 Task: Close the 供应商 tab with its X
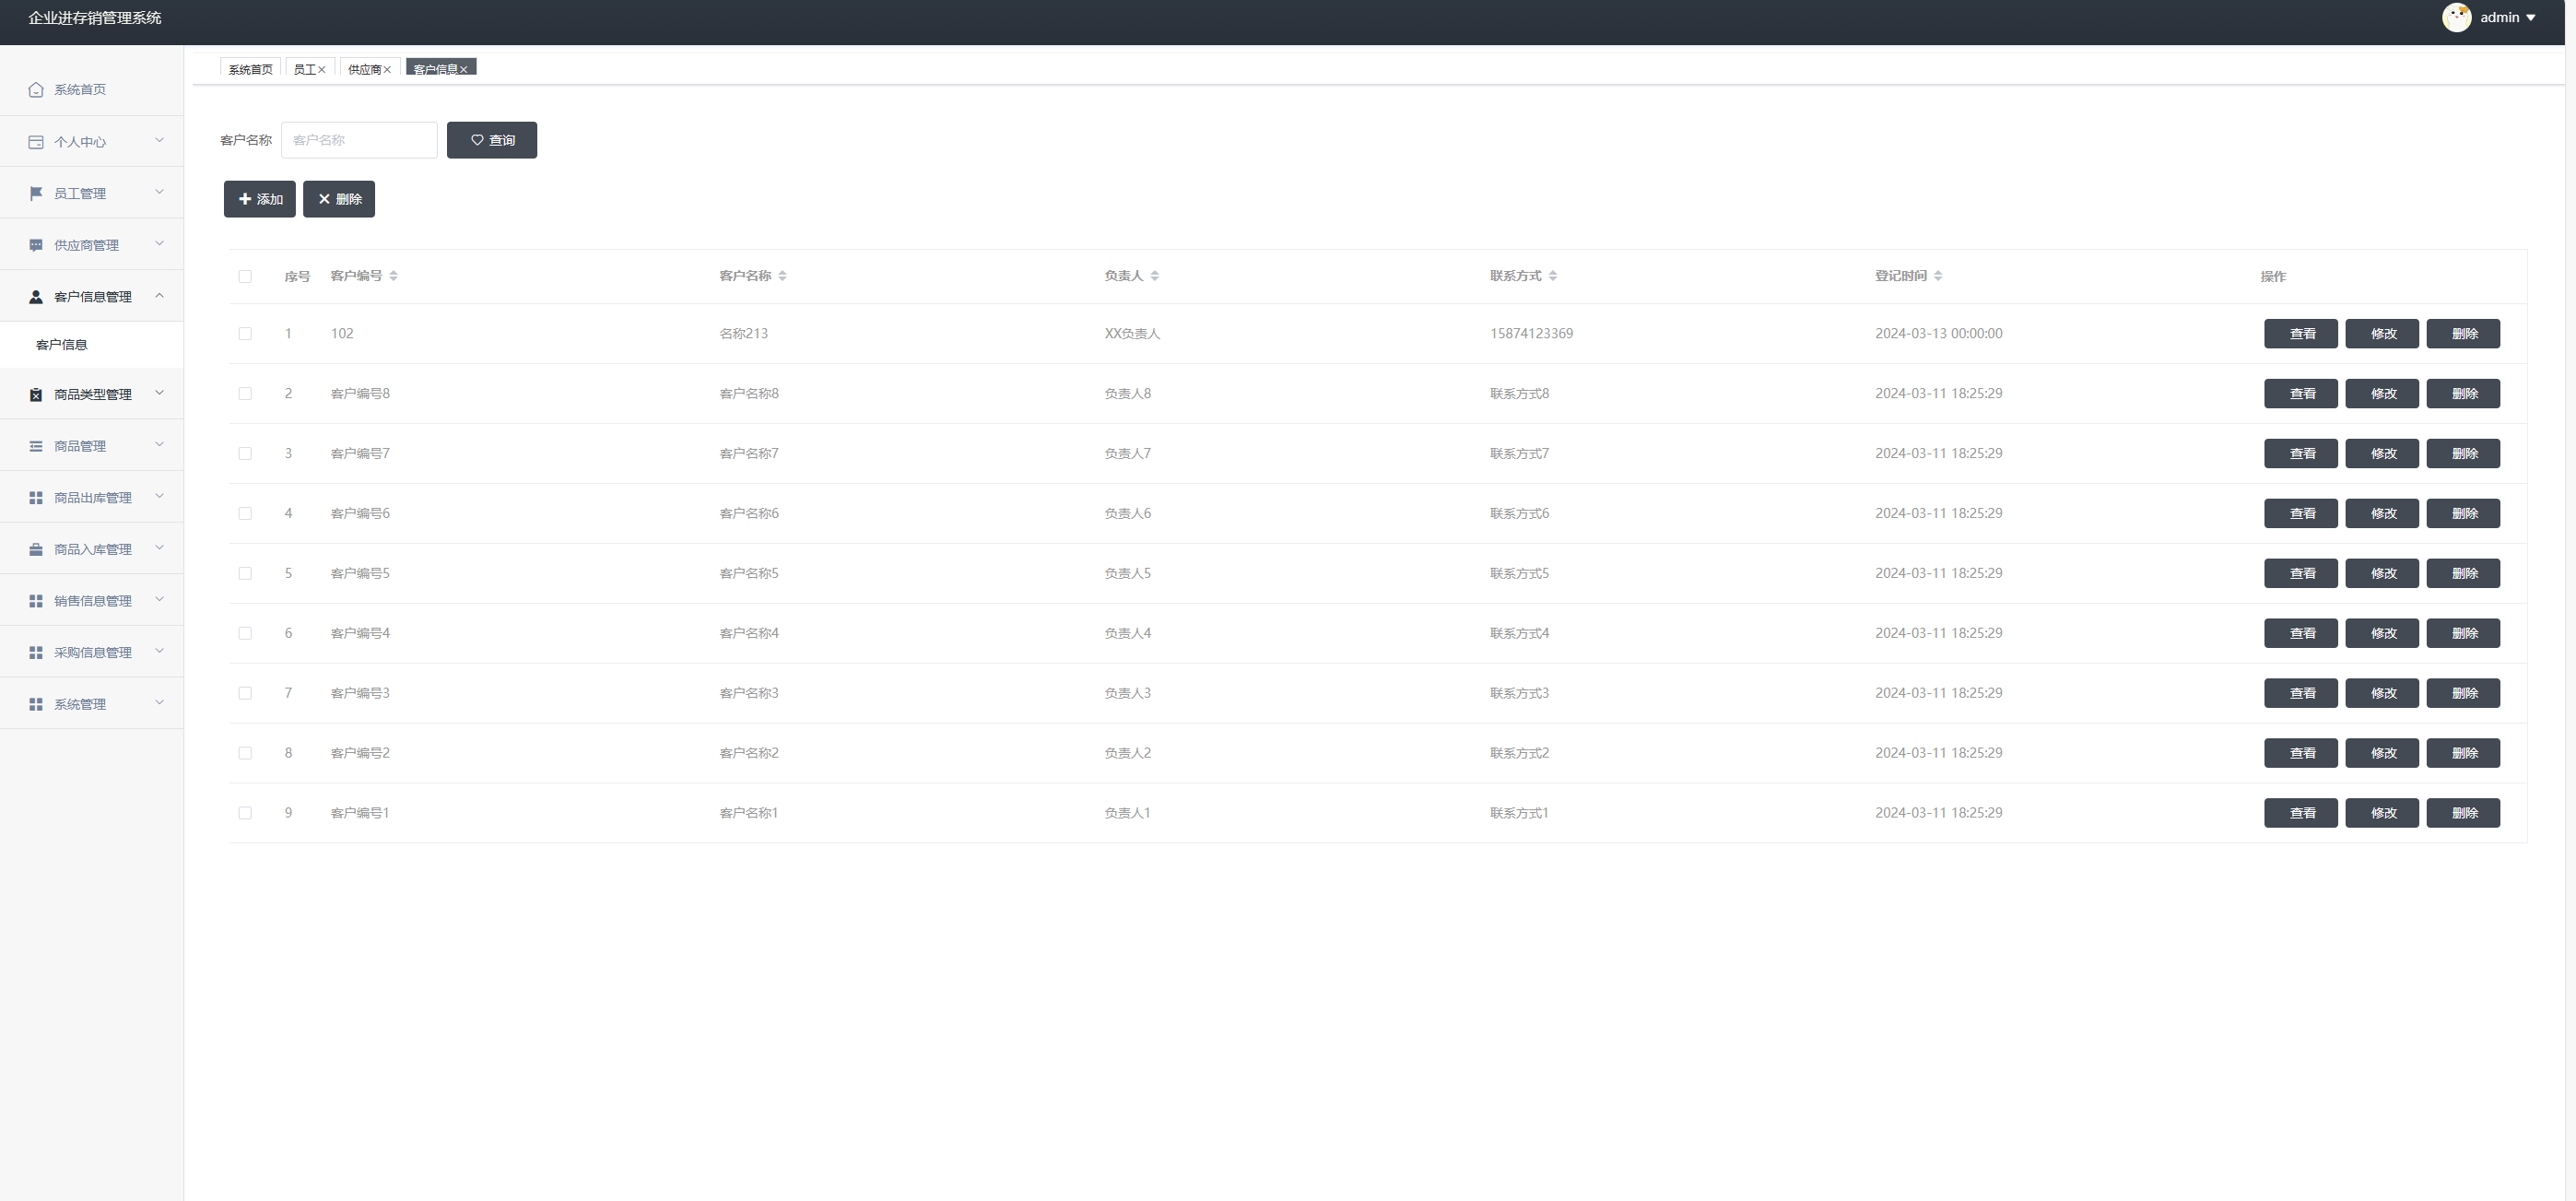[387, 70]
